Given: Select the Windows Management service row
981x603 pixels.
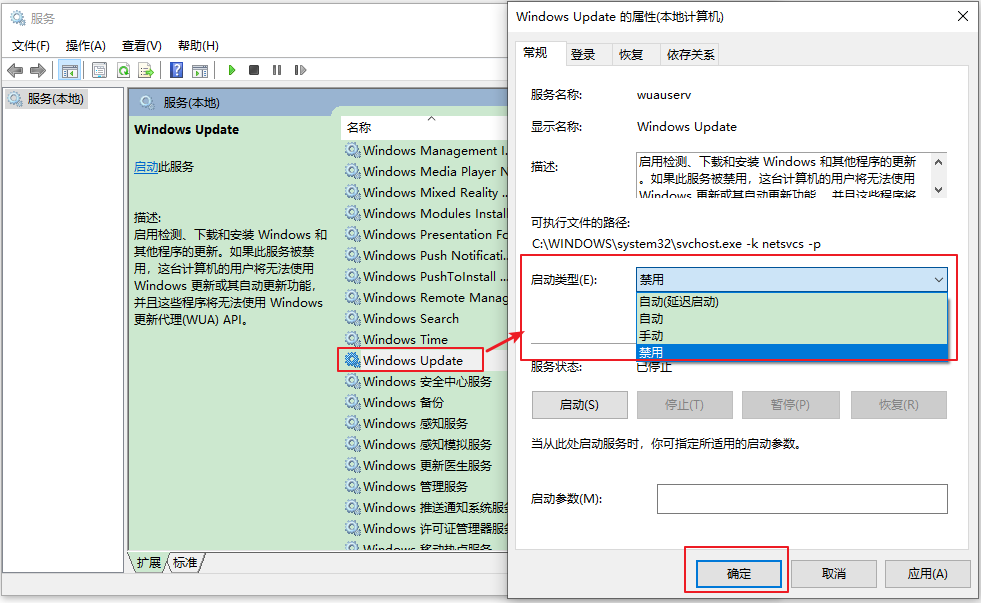Looking at the screenshot, I should pos(425,150).
